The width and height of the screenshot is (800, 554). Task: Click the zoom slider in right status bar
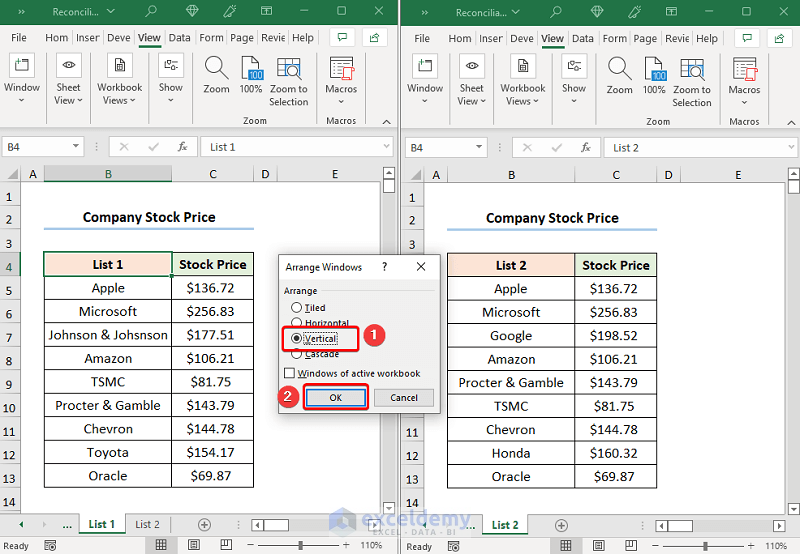tap(705, 546)
